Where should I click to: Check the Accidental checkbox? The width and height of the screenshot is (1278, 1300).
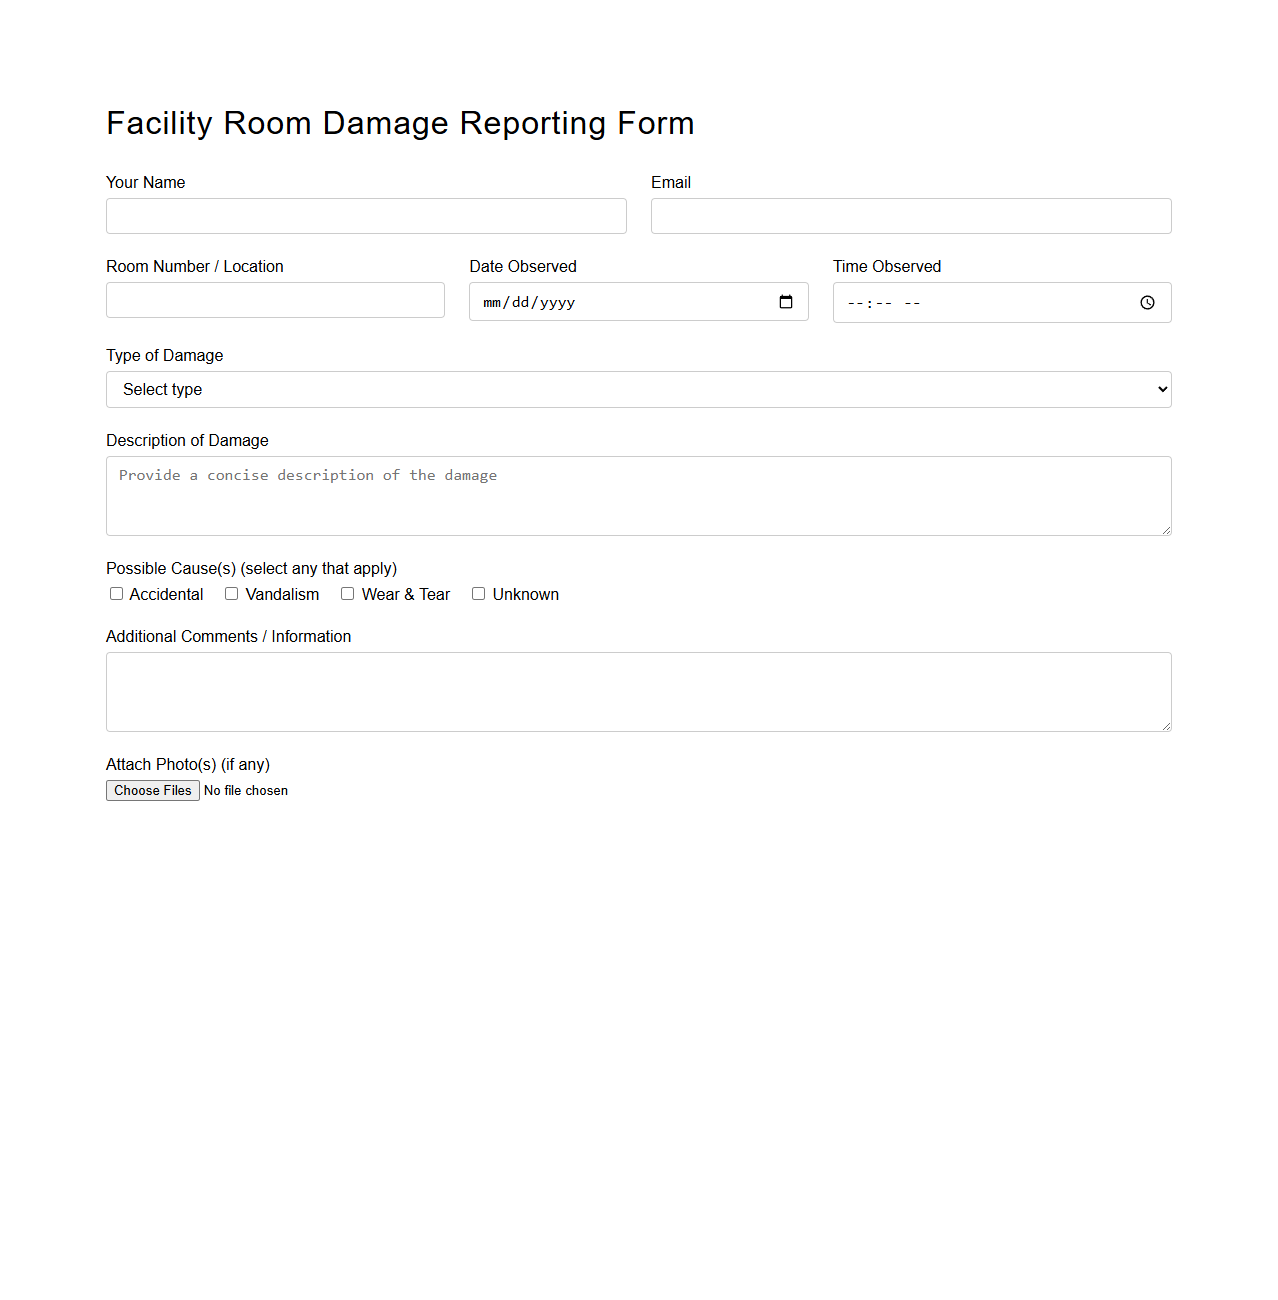coord(116,593)
